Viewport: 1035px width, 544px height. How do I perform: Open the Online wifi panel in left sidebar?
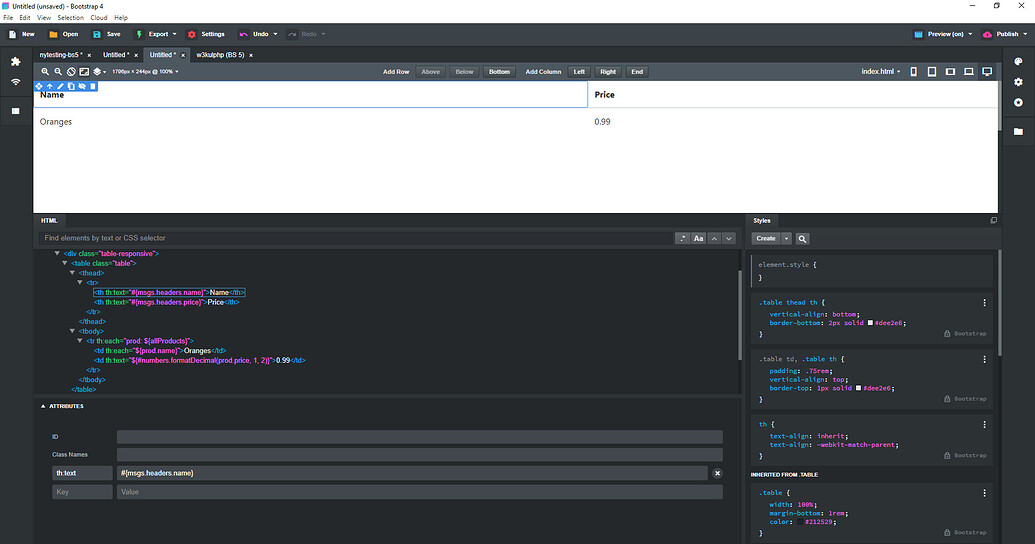click(16, 83)
